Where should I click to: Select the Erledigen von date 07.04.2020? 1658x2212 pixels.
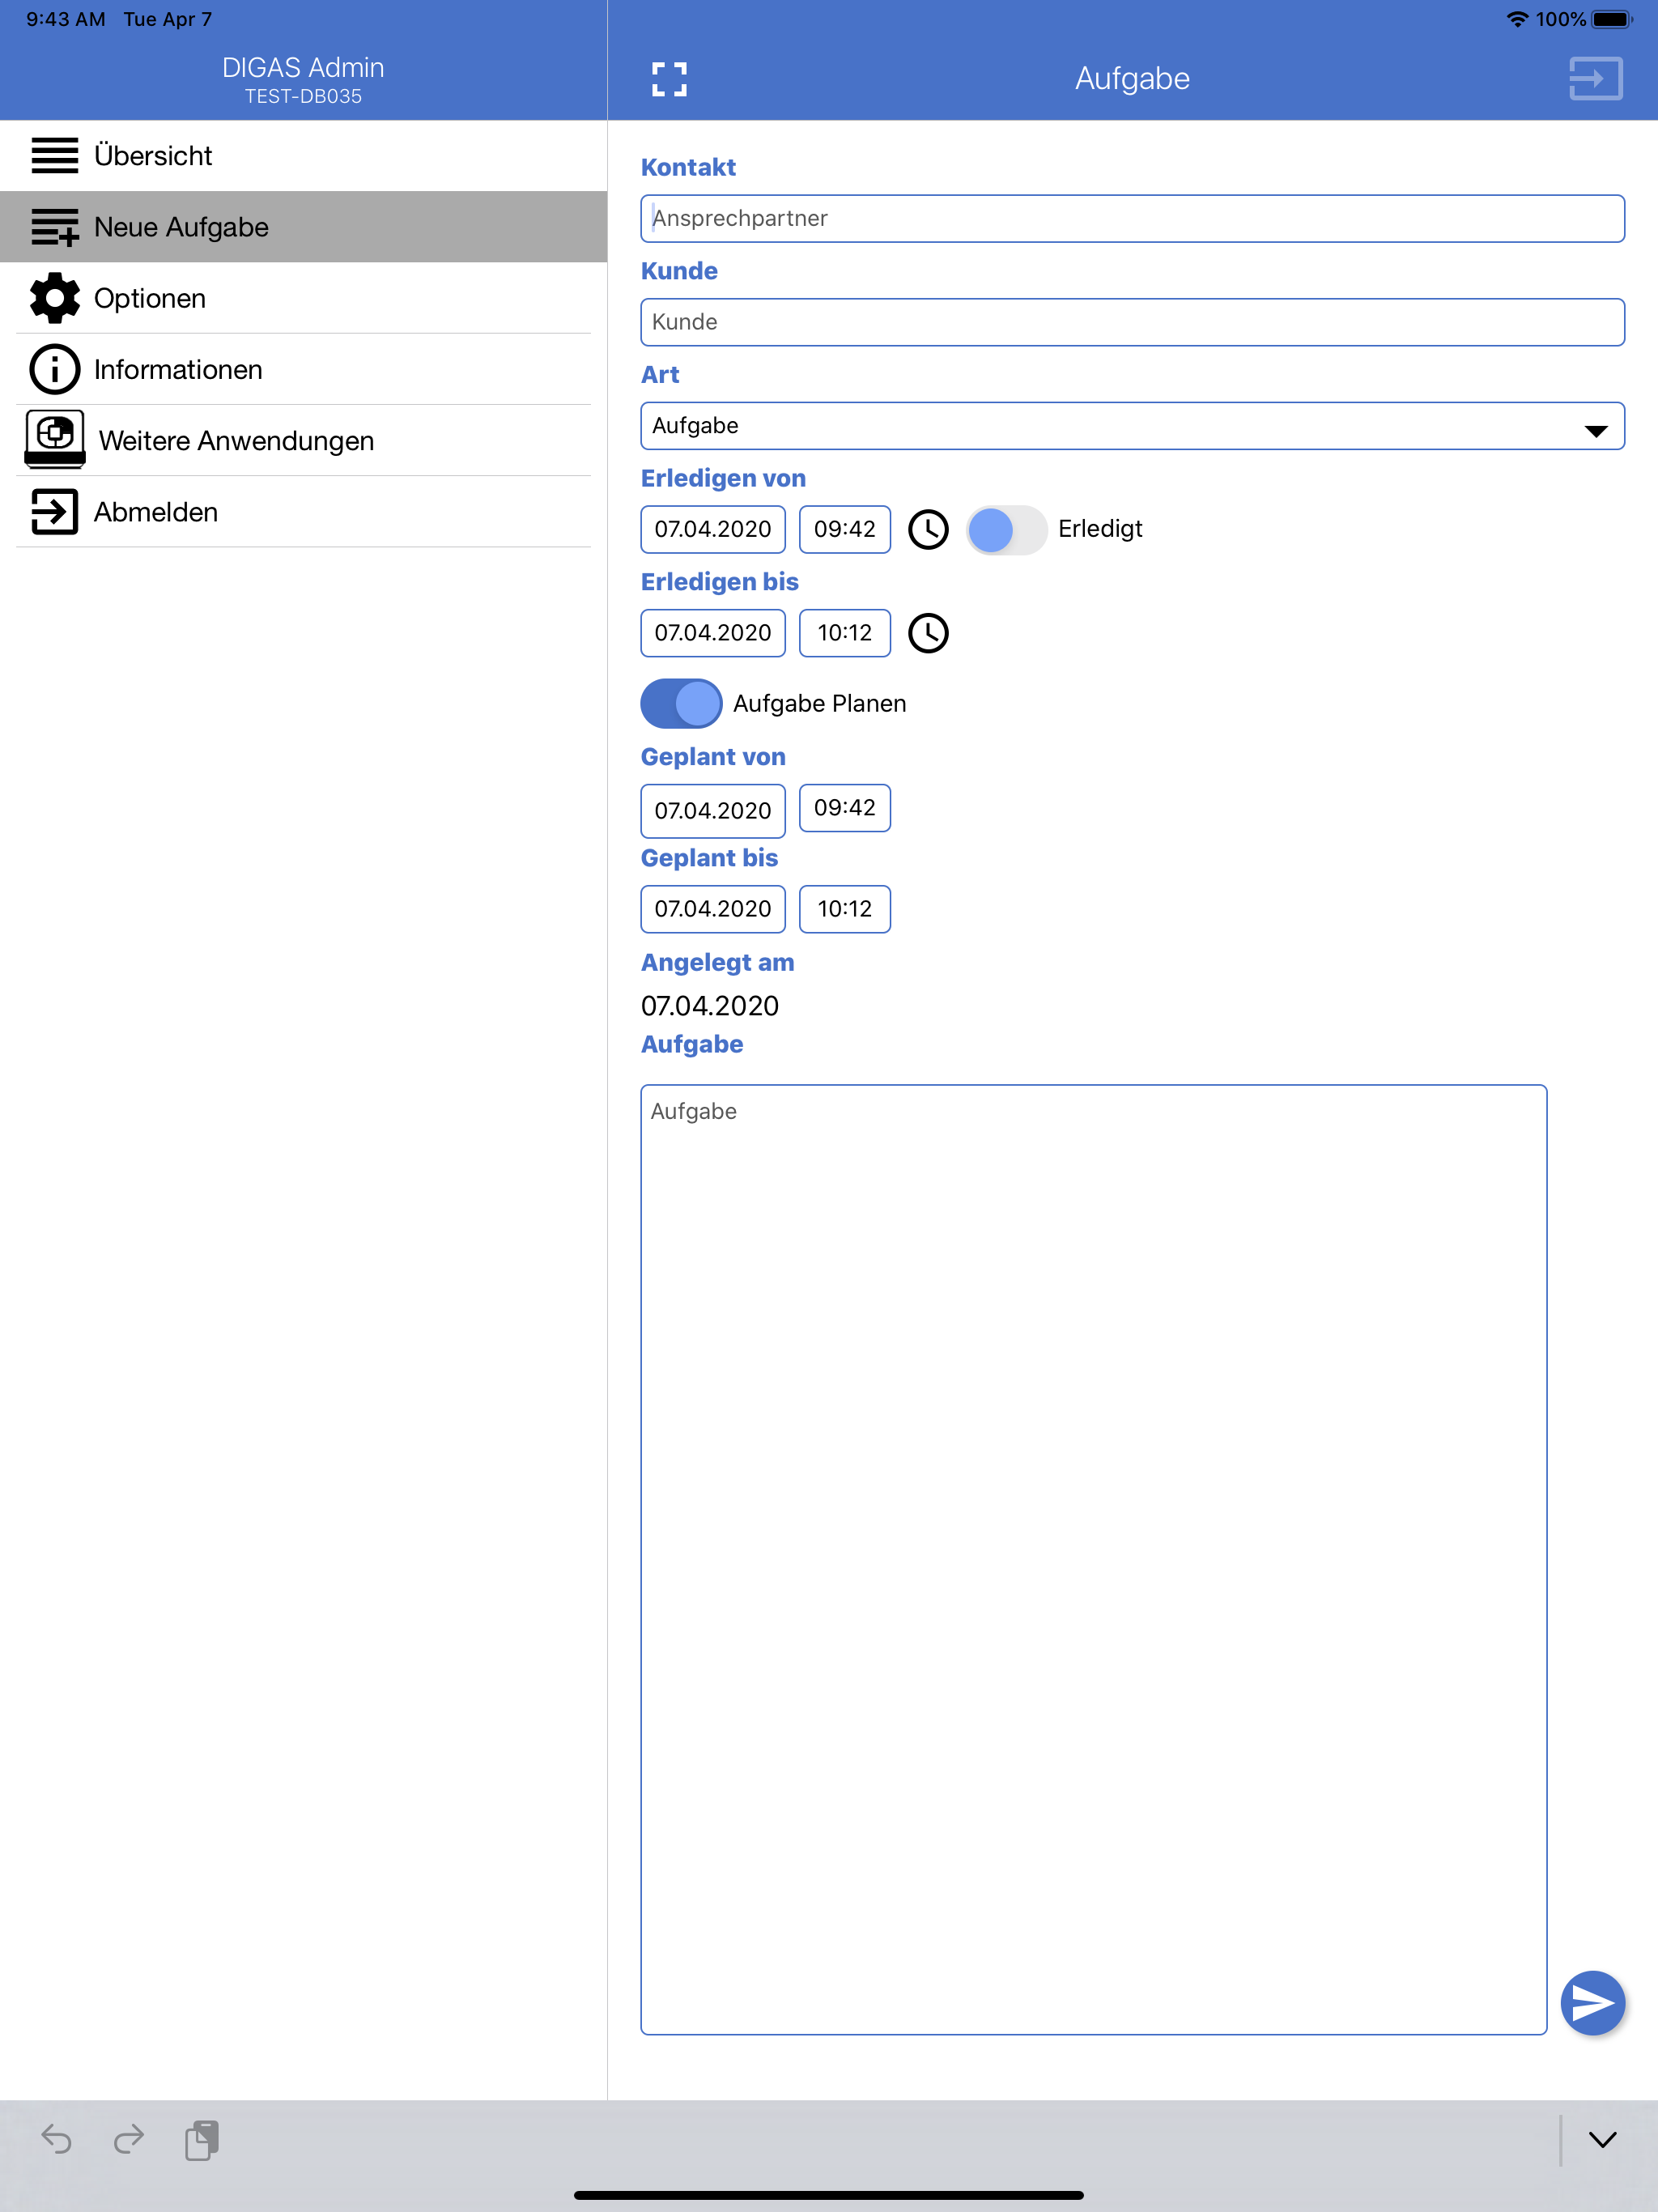(713, 529)
